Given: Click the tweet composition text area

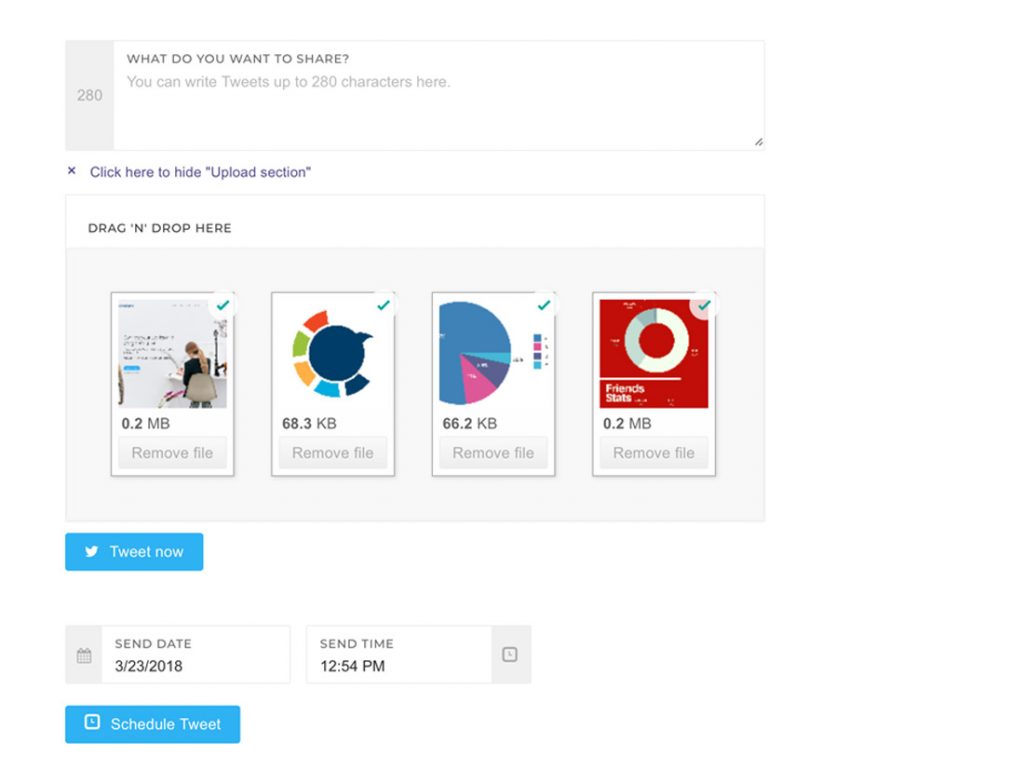Looking at the screenshot, I should (440, 95).
